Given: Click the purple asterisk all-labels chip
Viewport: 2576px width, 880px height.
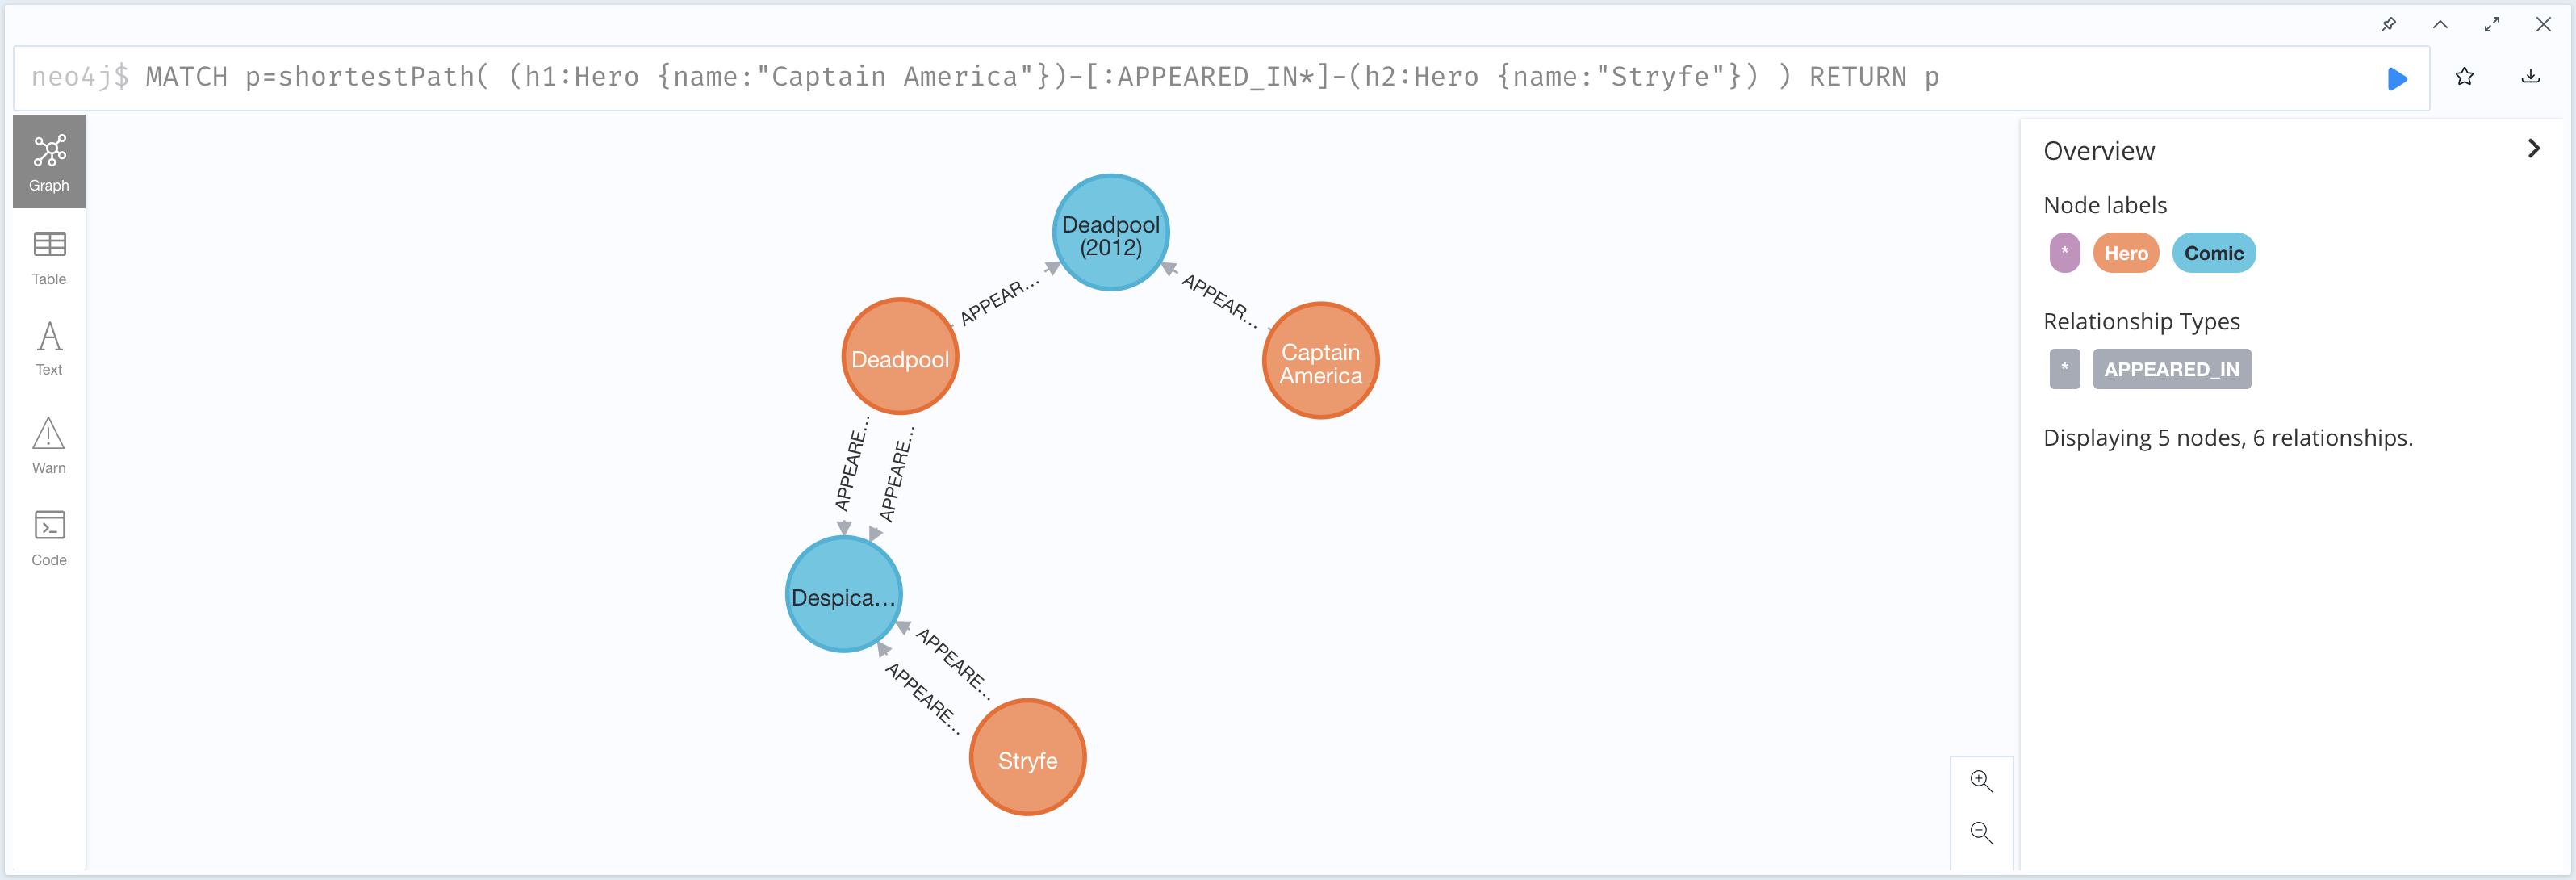Looking at the screenshot, I should point(2064,253).
